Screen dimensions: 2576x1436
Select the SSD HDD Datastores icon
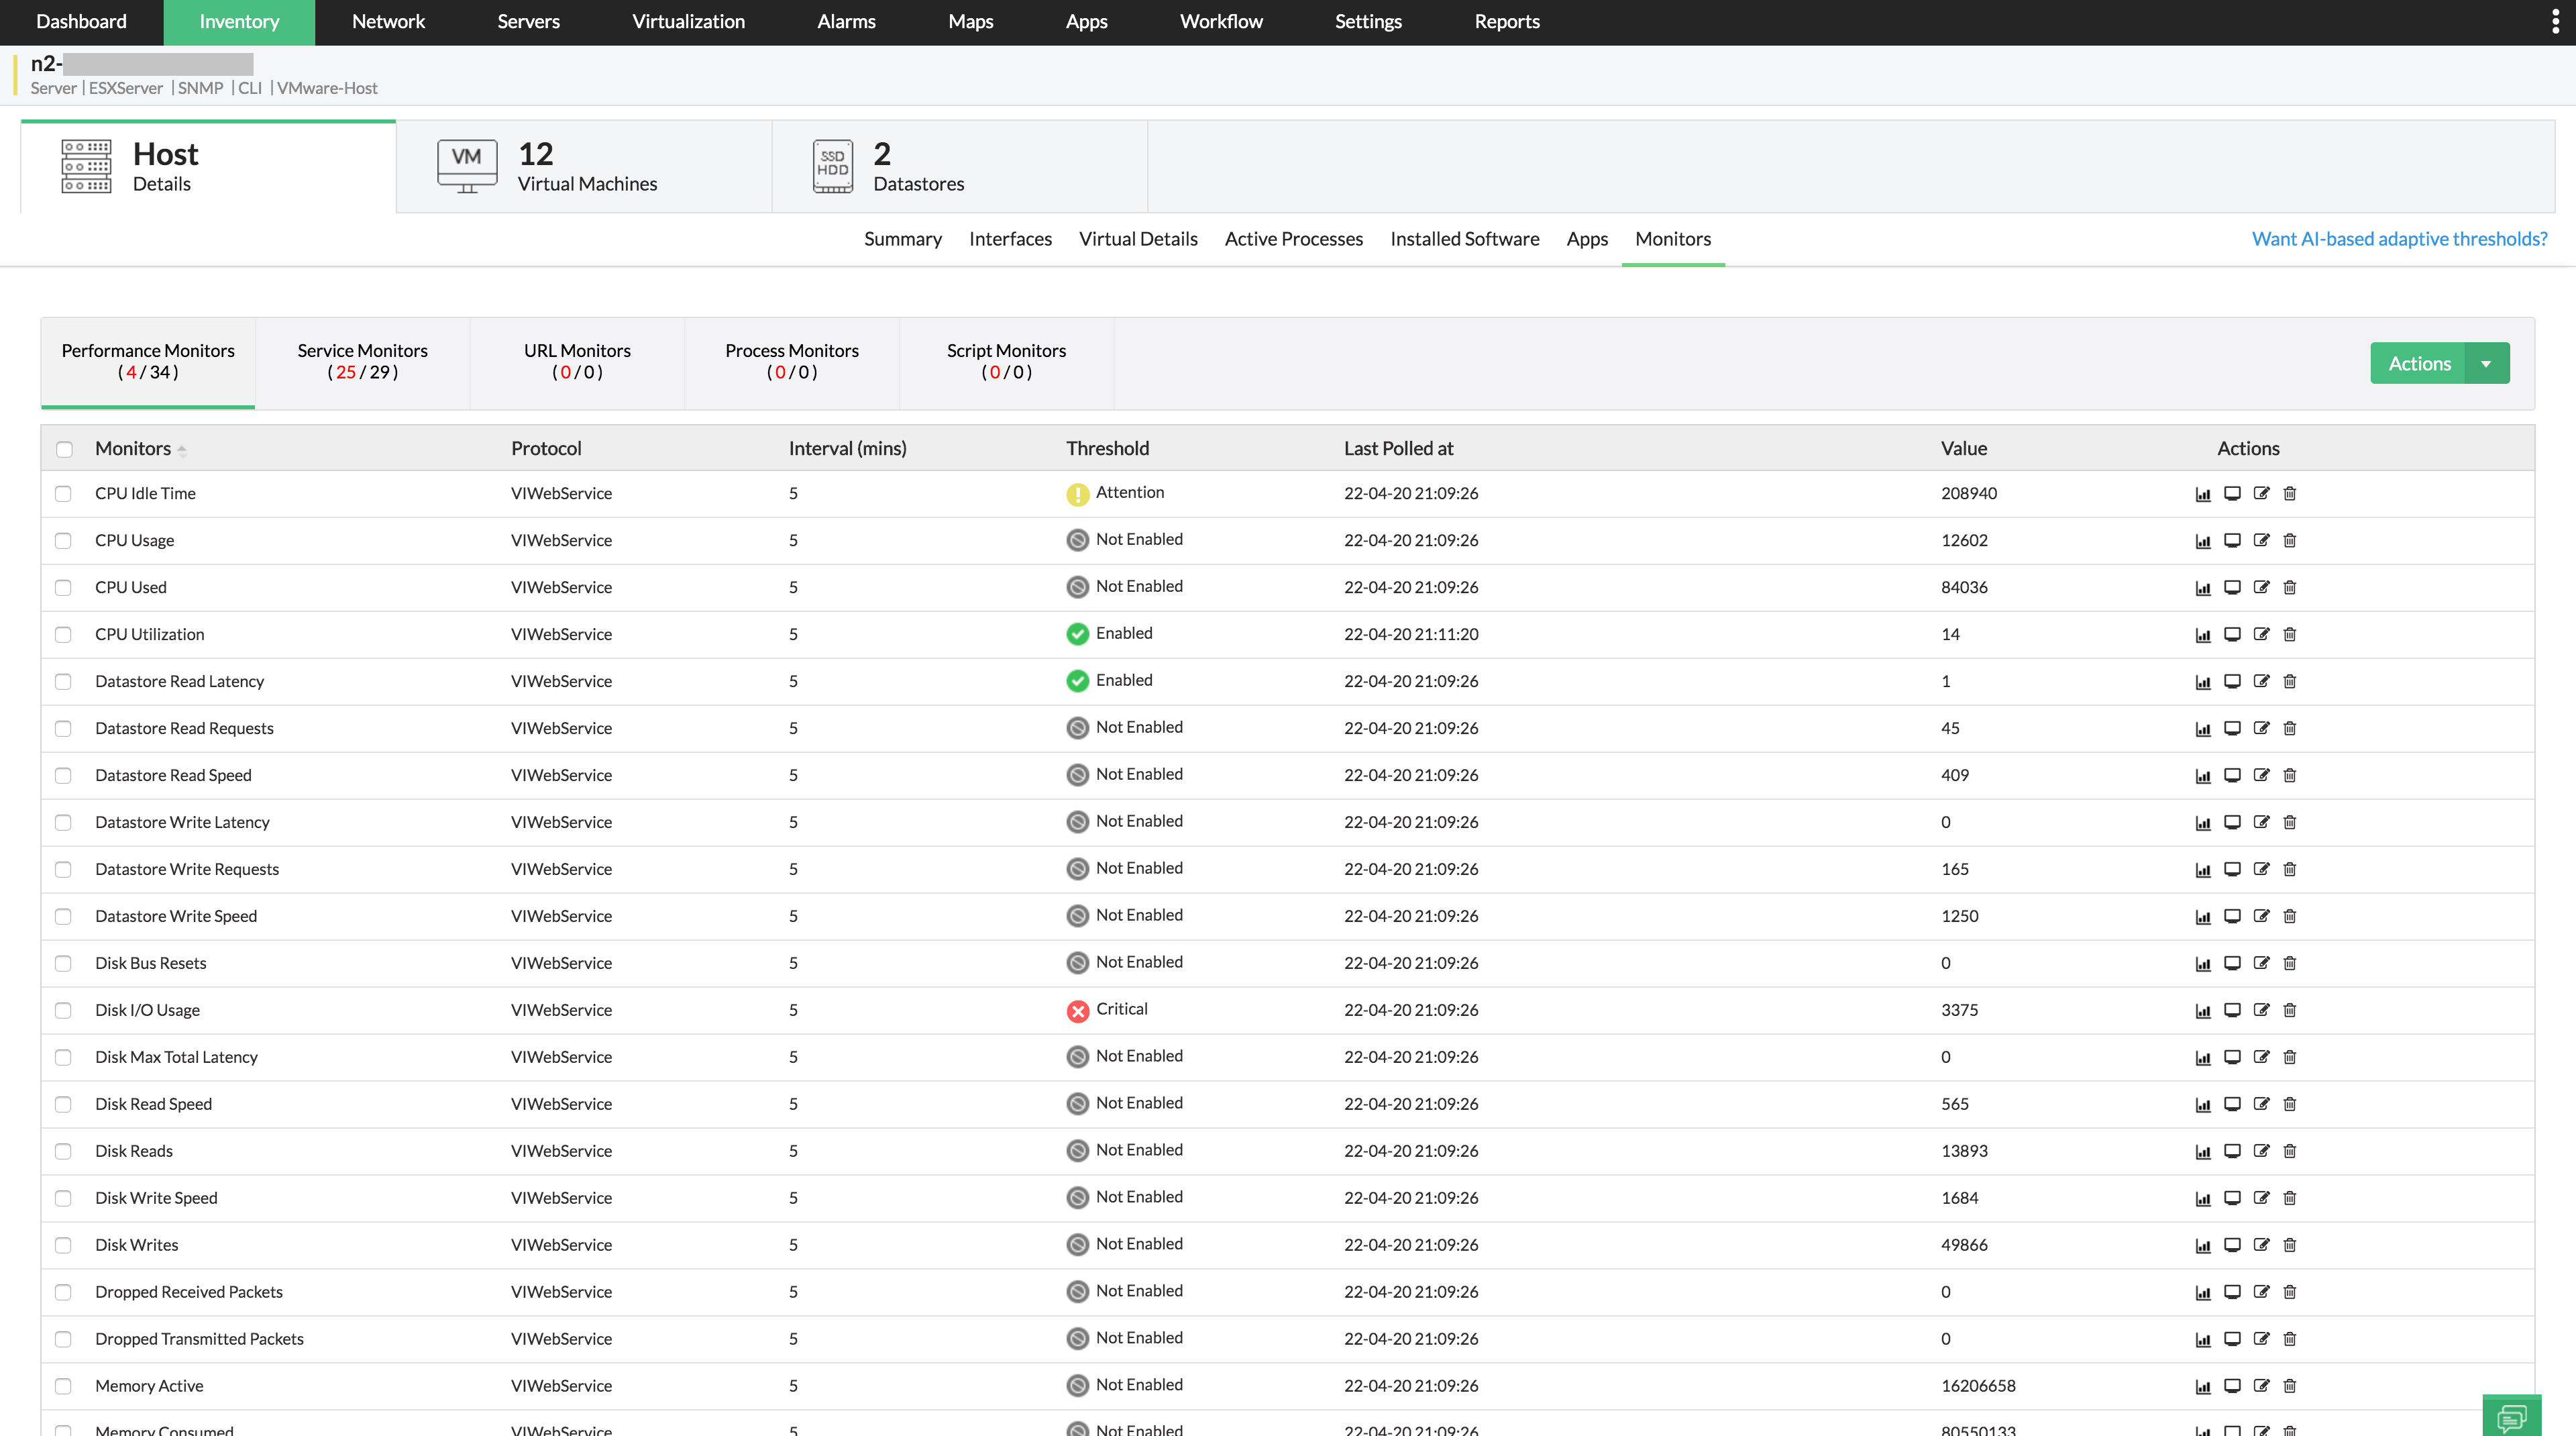click(x=832, y=165)
